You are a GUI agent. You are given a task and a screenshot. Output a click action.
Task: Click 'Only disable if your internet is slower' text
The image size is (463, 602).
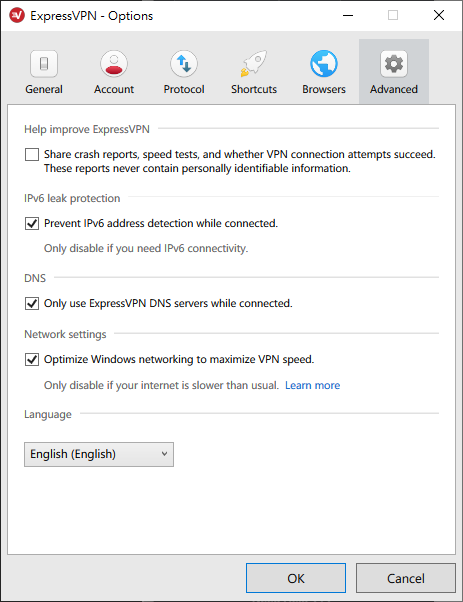[161, 385]
